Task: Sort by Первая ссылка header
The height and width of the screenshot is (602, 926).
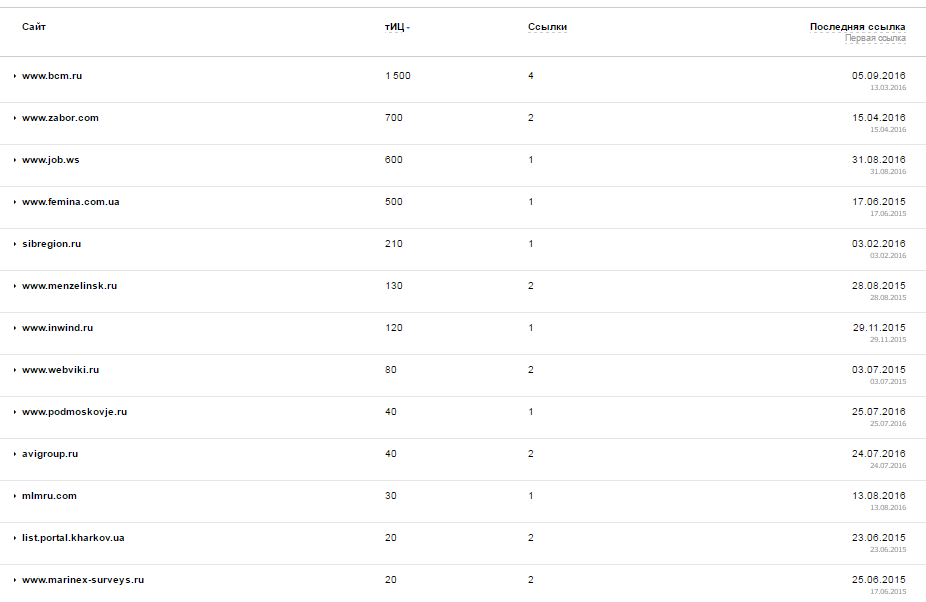Action: (x=875, y=38)
